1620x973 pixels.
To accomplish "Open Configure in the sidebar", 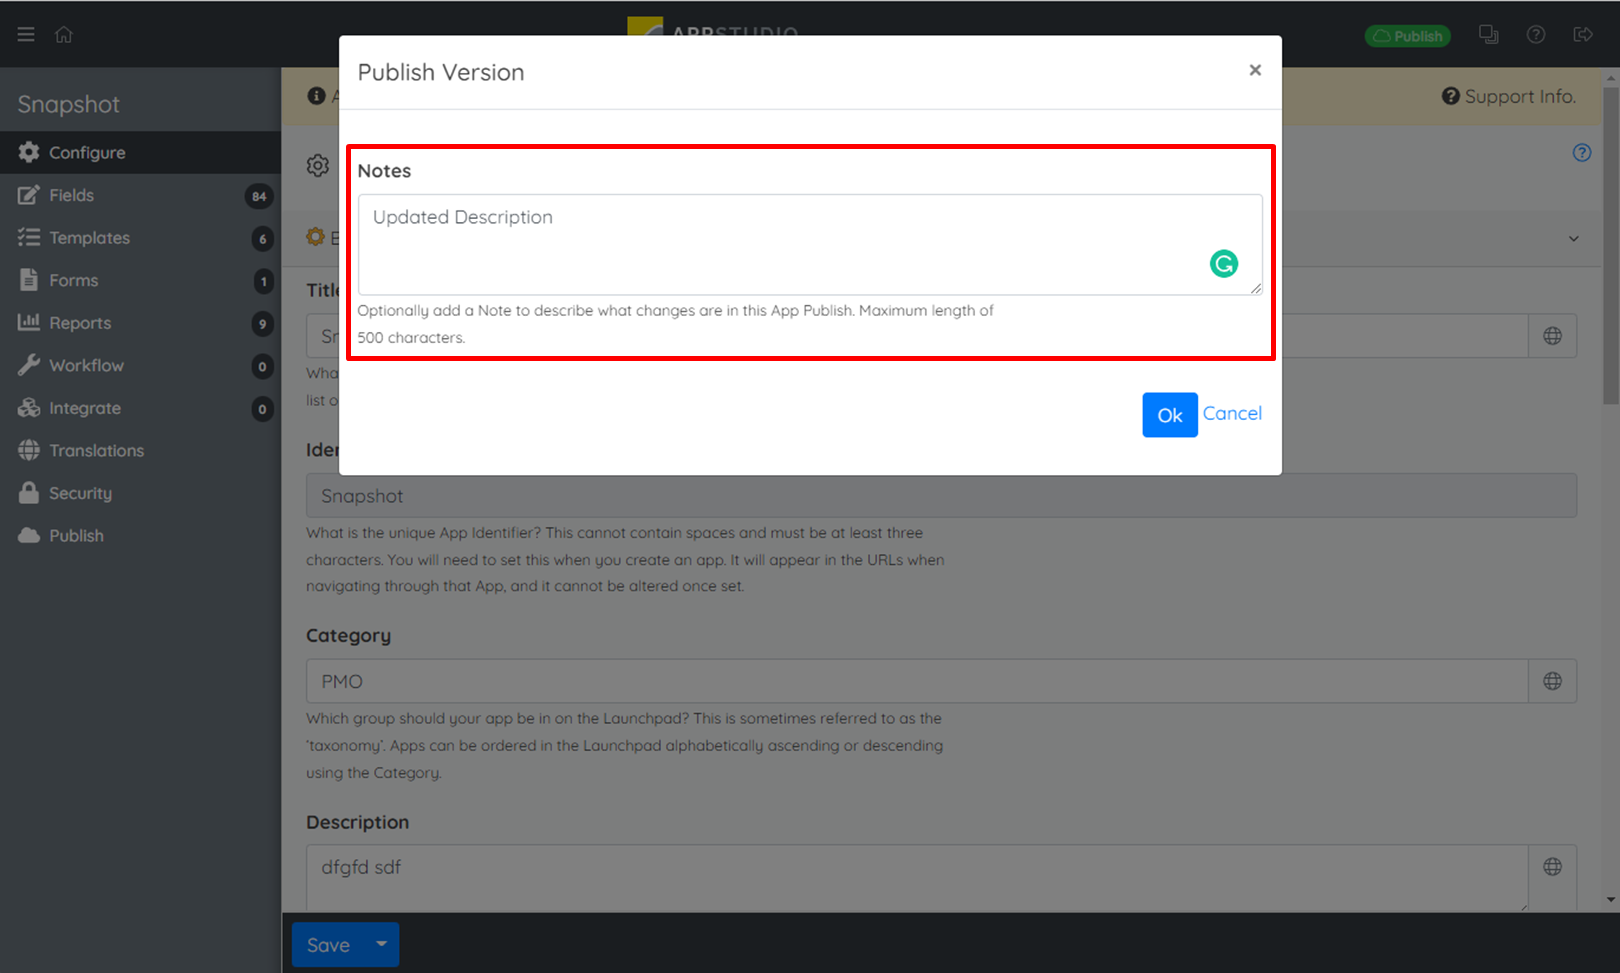I will 140,153.
